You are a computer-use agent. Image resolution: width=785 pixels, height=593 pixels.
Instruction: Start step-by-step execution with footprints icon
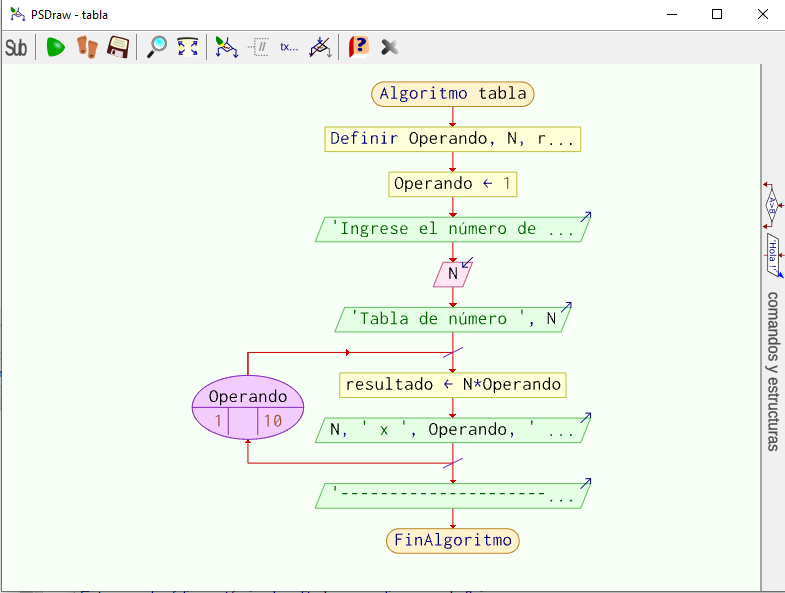click(87, 48)
